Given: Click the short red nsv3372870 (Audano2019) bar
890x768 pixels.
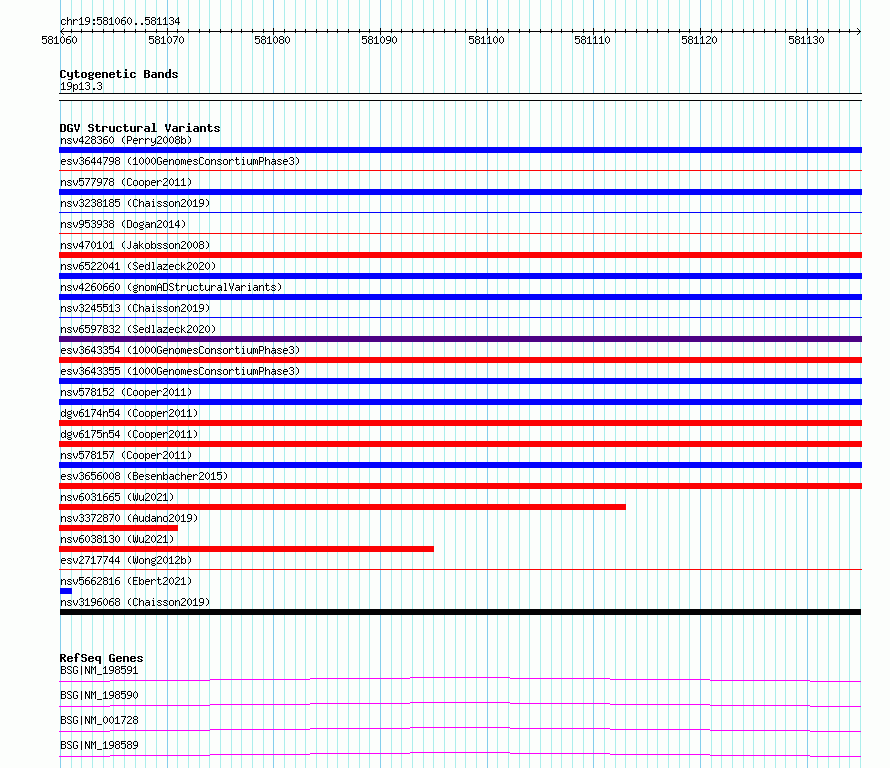Looking at the screenshot, I should click(x=119, y=528).
